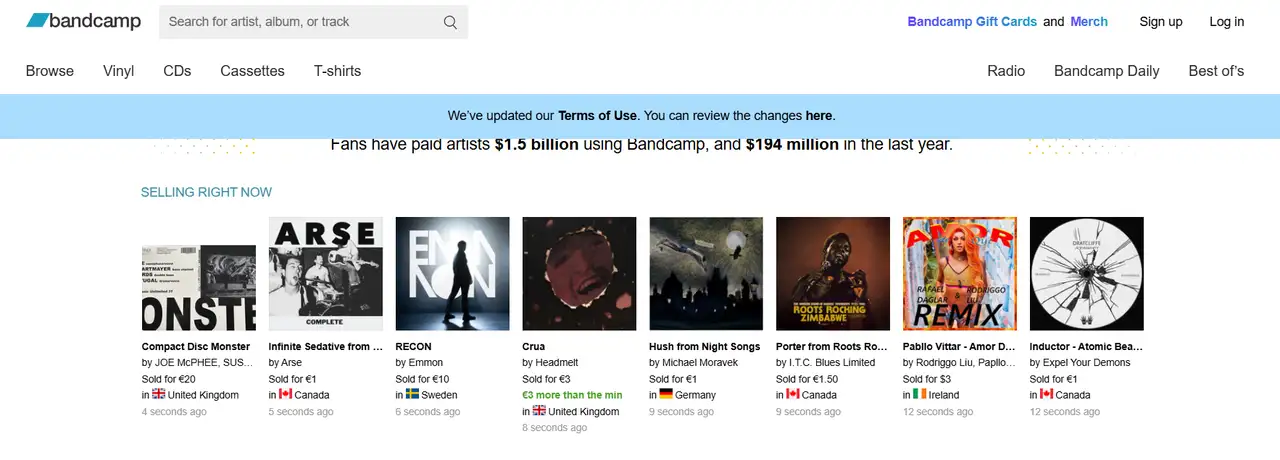This screenshot has width=1280, height=460.
Task: Click UK flag under Crua
Action: [x=539, y=410]
